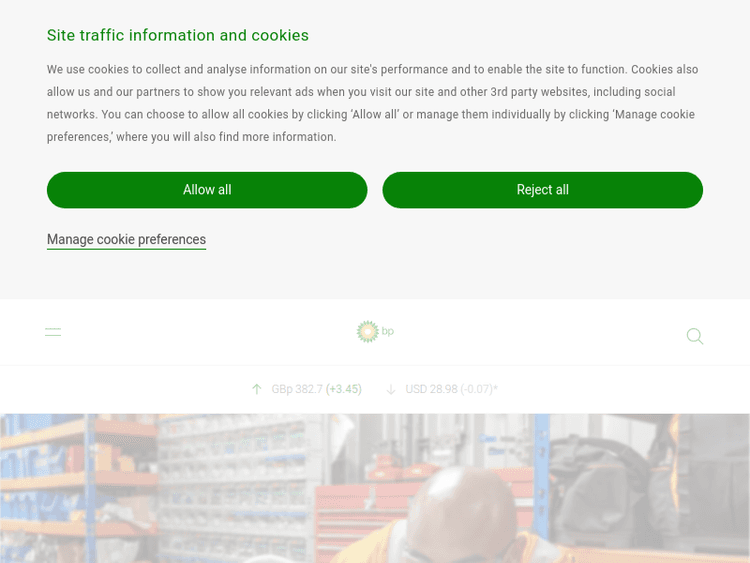Click the asterisk after the USD price
This screenshot has height=563, width=750.
[x=495, y=389]
